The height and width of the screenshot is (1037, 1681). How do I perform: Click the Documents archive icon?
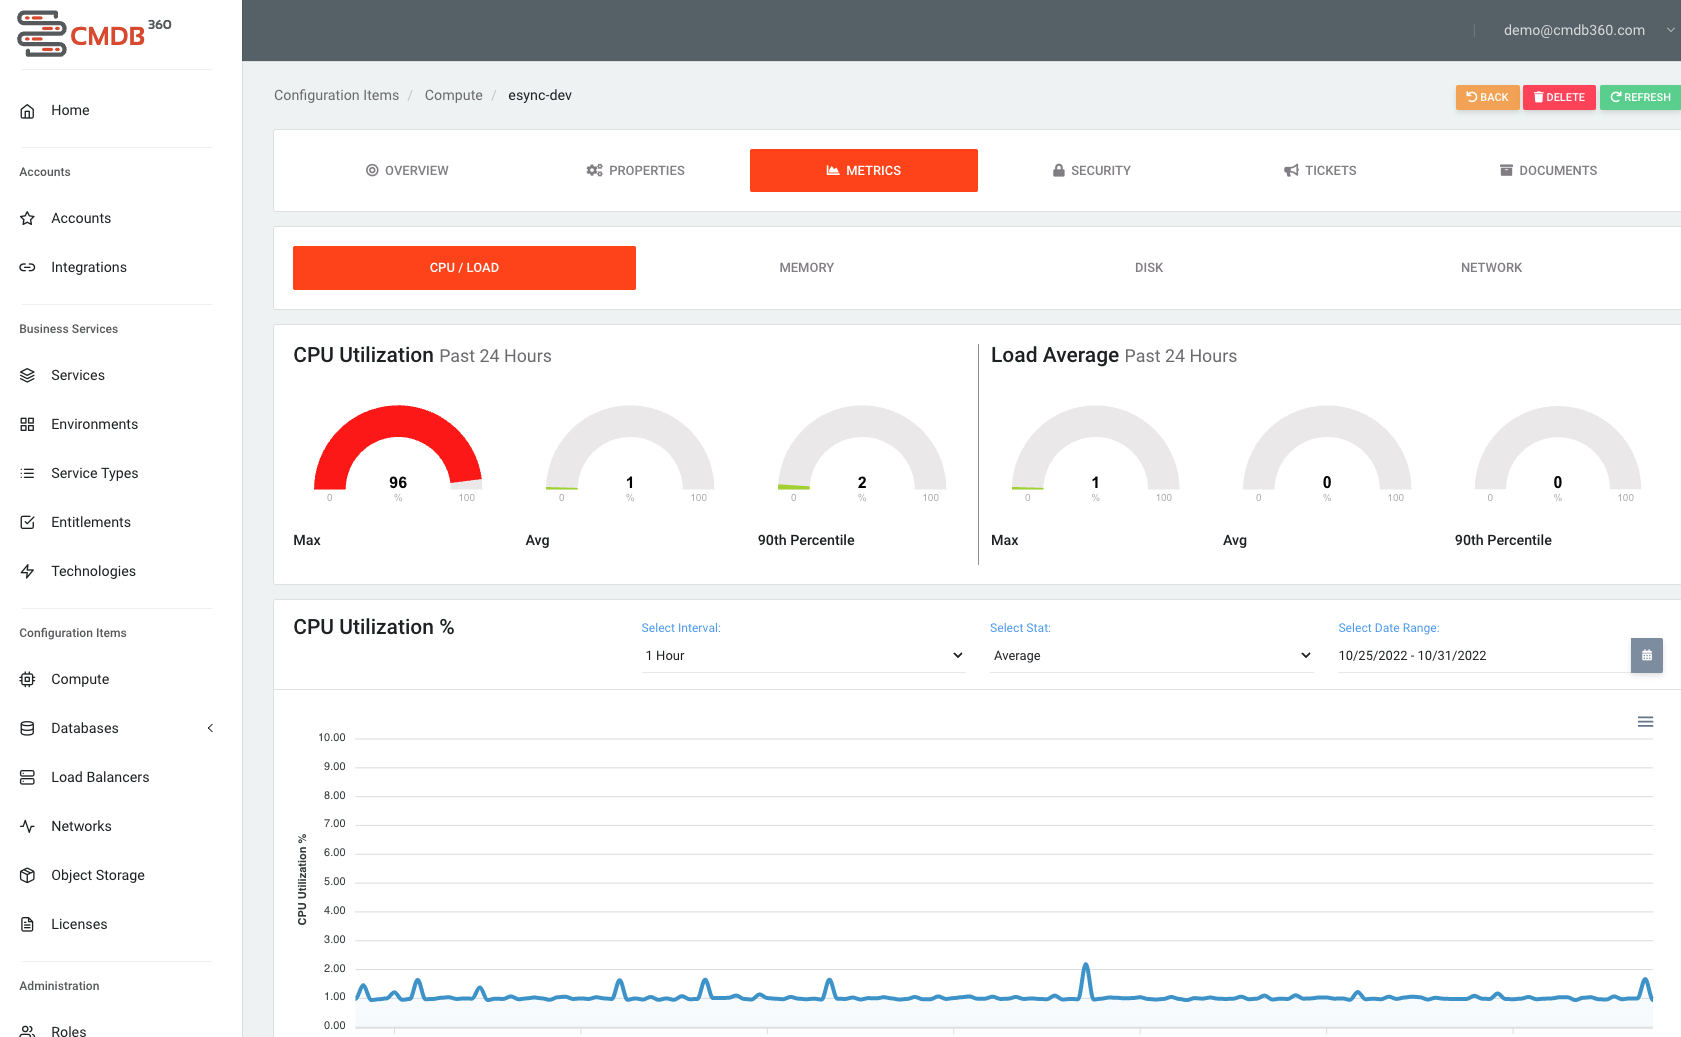1506,170
